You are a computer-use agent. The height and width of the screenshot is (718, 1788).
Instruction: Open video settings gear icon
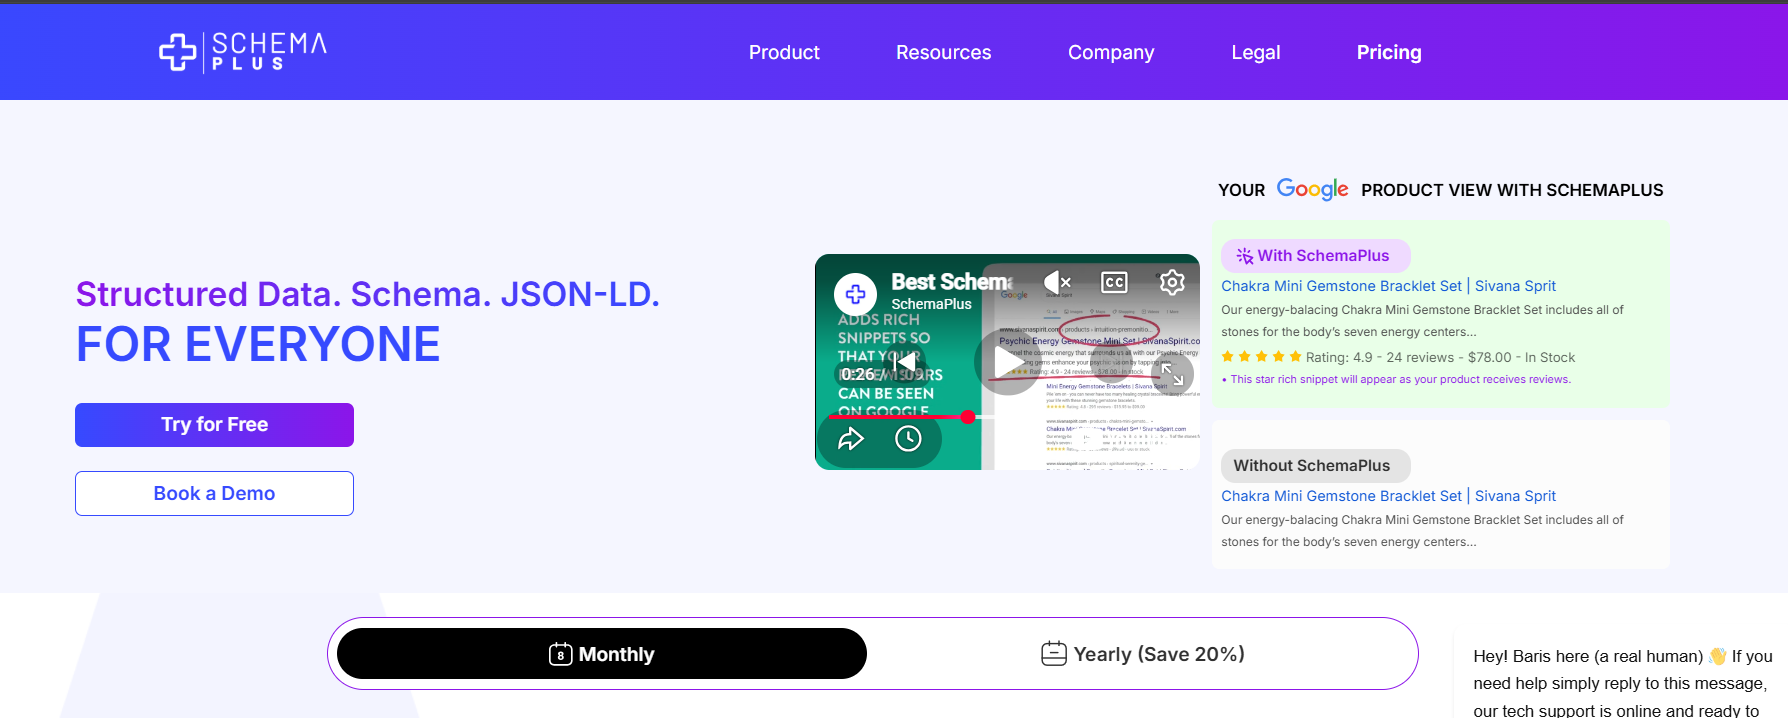point(1172,282)
